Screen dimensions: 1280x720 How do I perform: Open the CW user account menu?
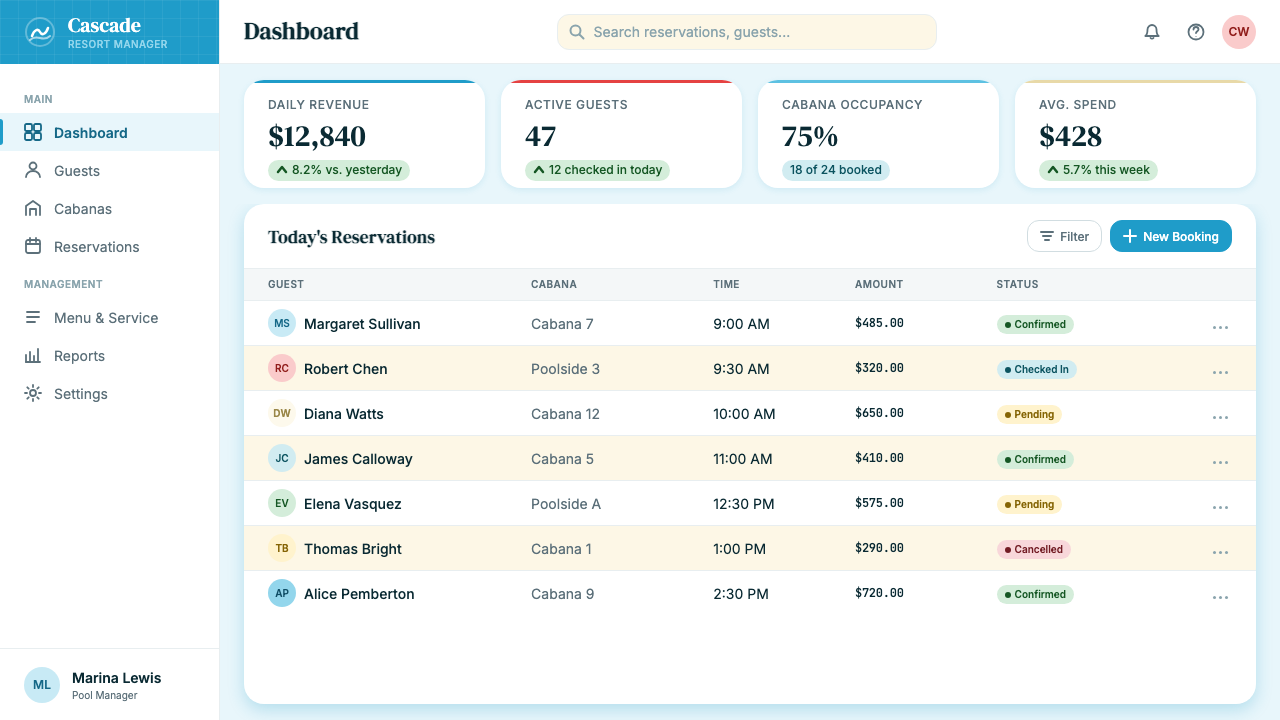coord(1239,32)
